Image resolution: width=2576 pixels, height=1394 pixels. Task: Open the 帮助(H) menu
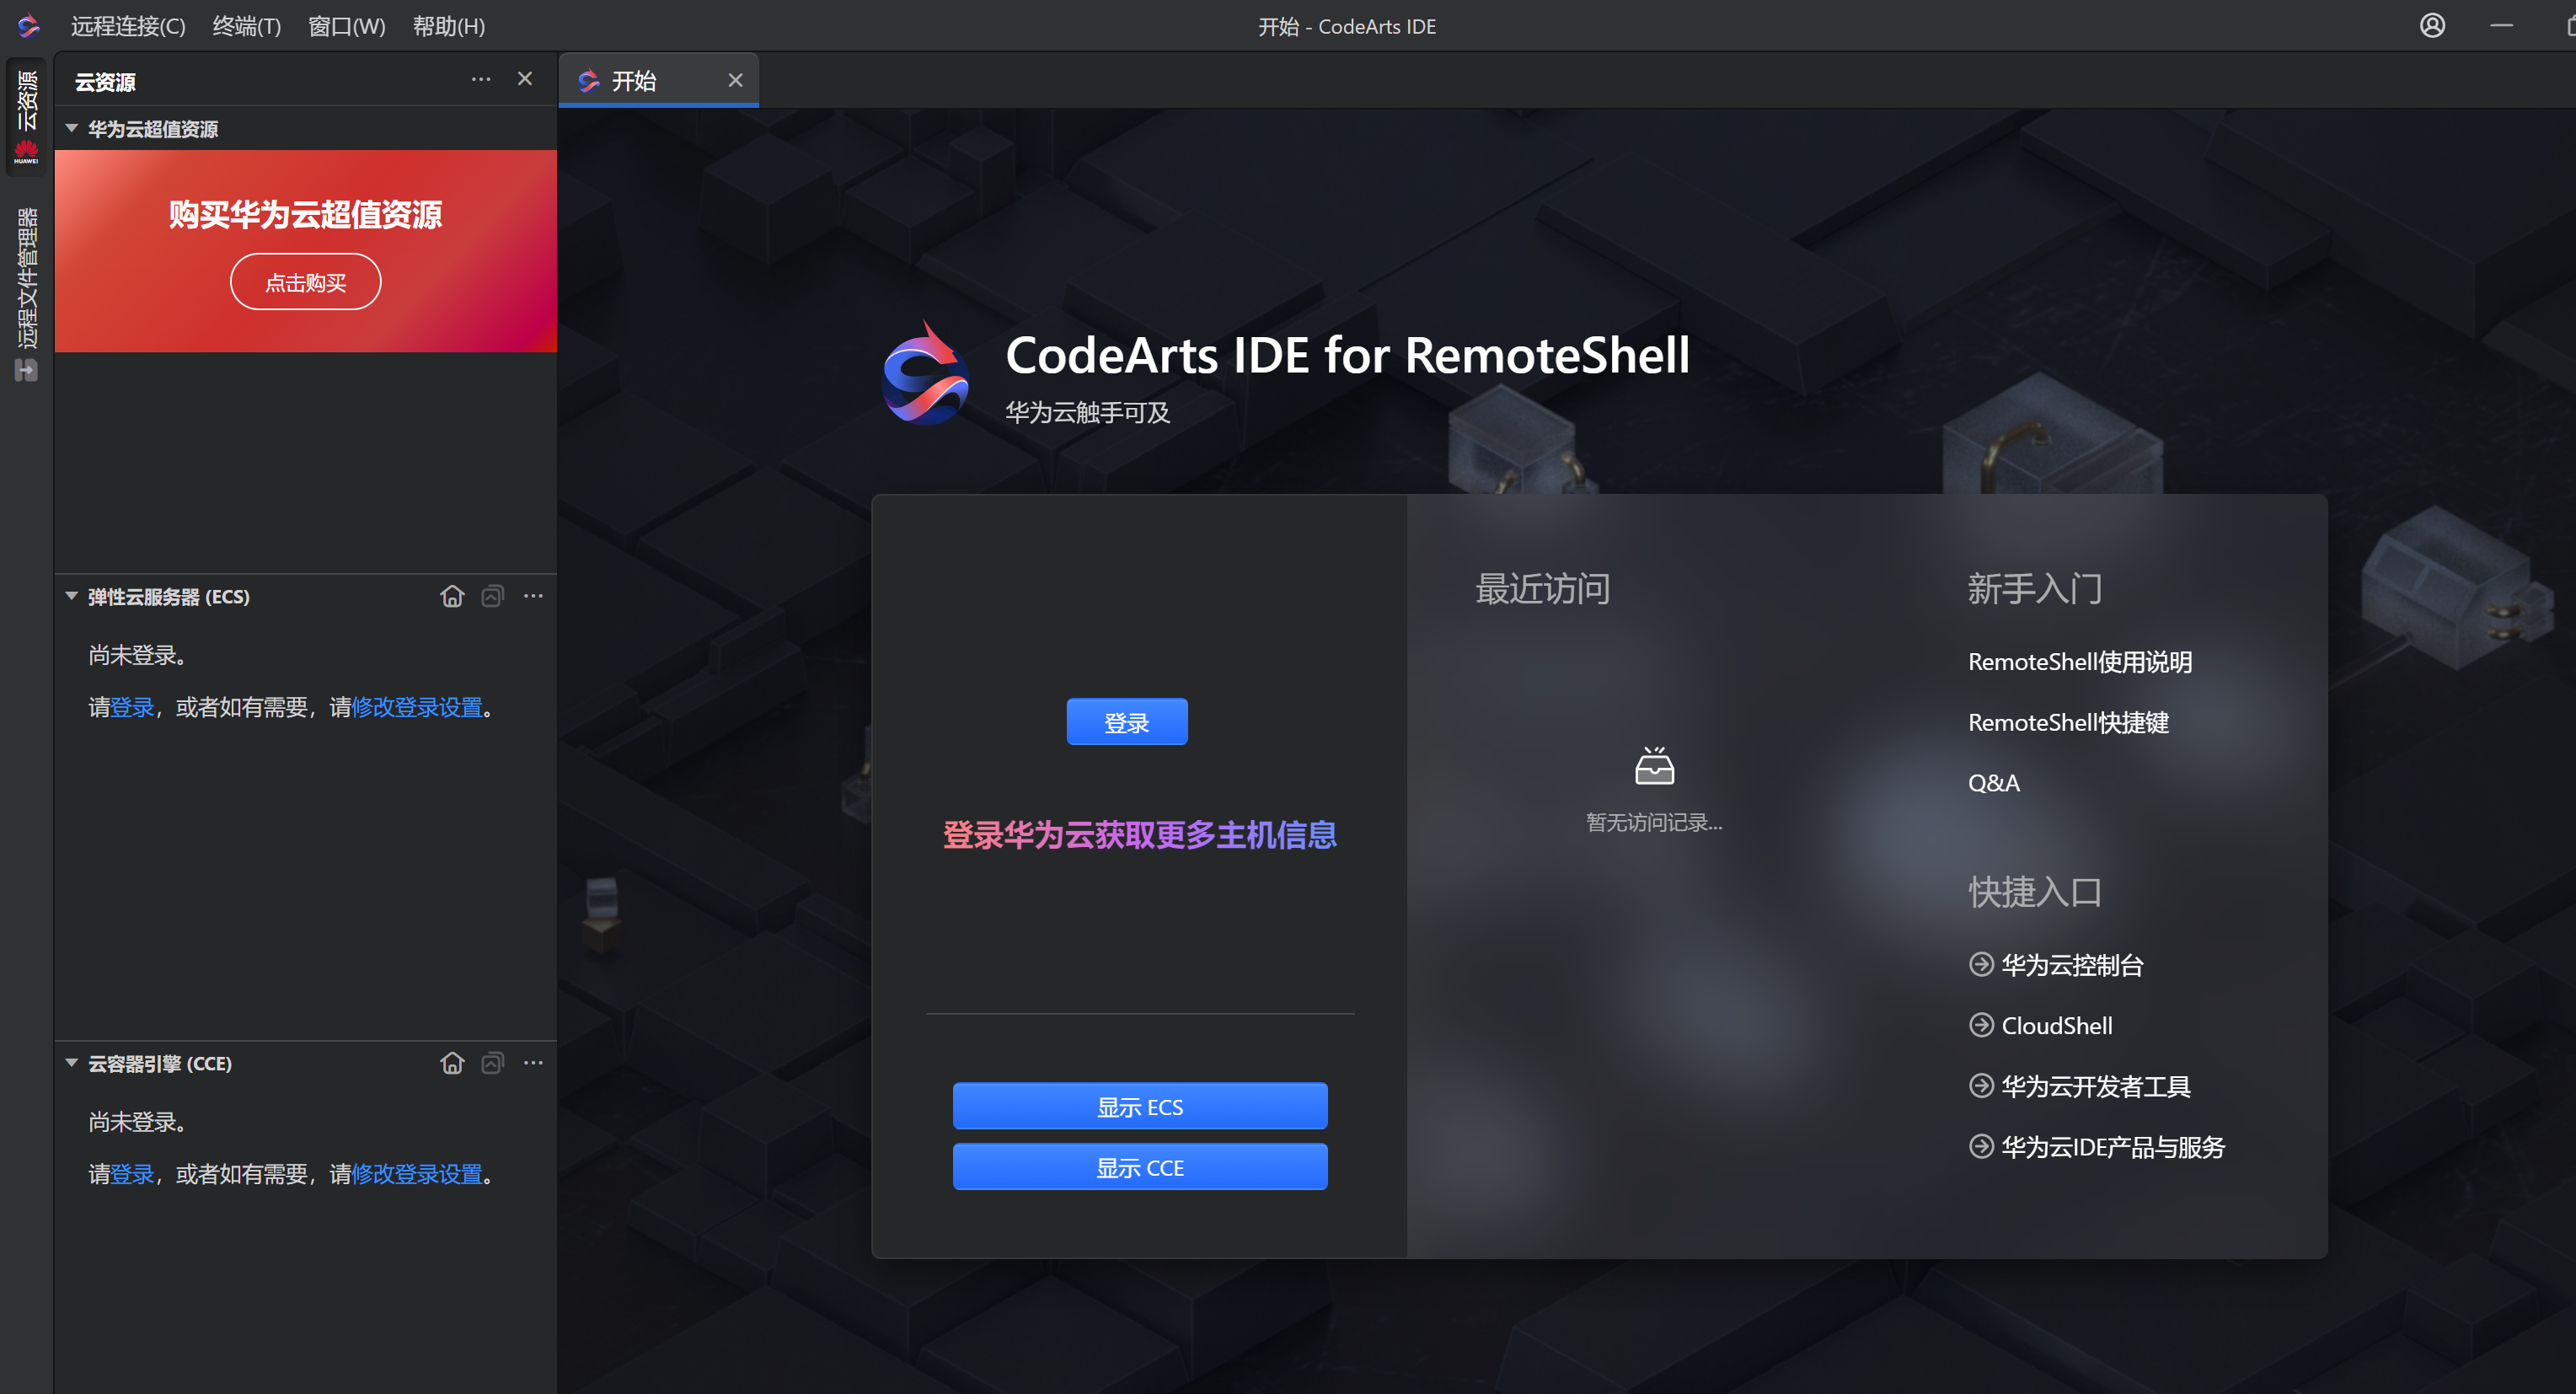[449, 26]
